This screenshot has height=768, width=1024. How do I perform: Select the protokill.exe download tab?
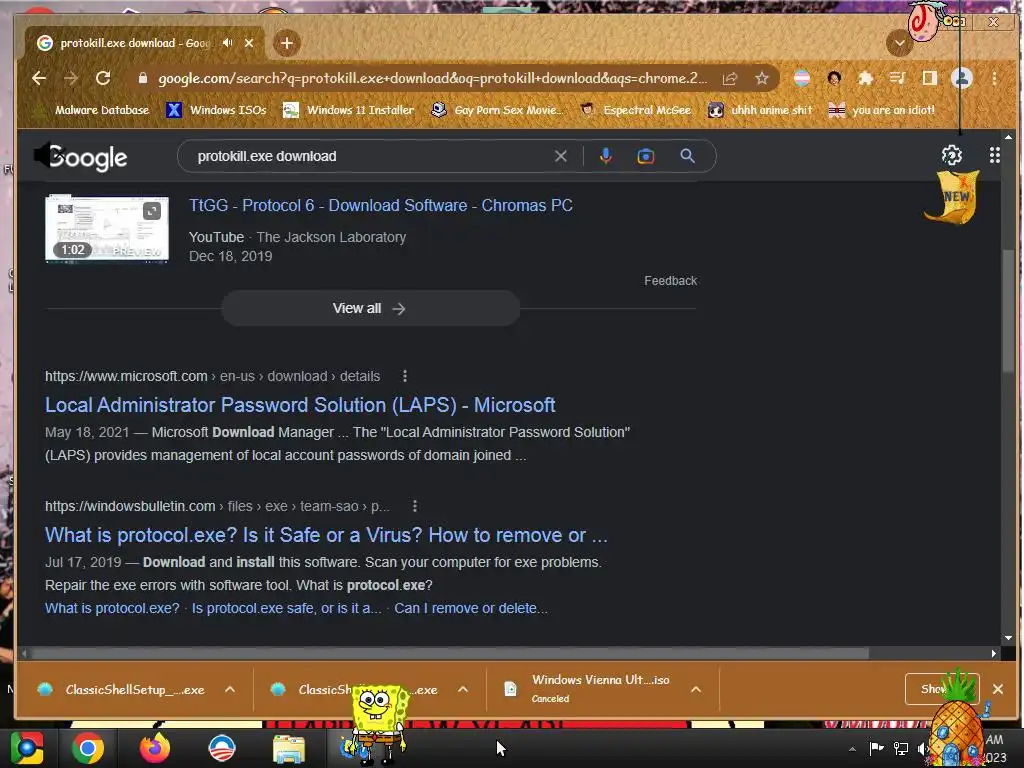pyautogui.click(x=135, y=43)
